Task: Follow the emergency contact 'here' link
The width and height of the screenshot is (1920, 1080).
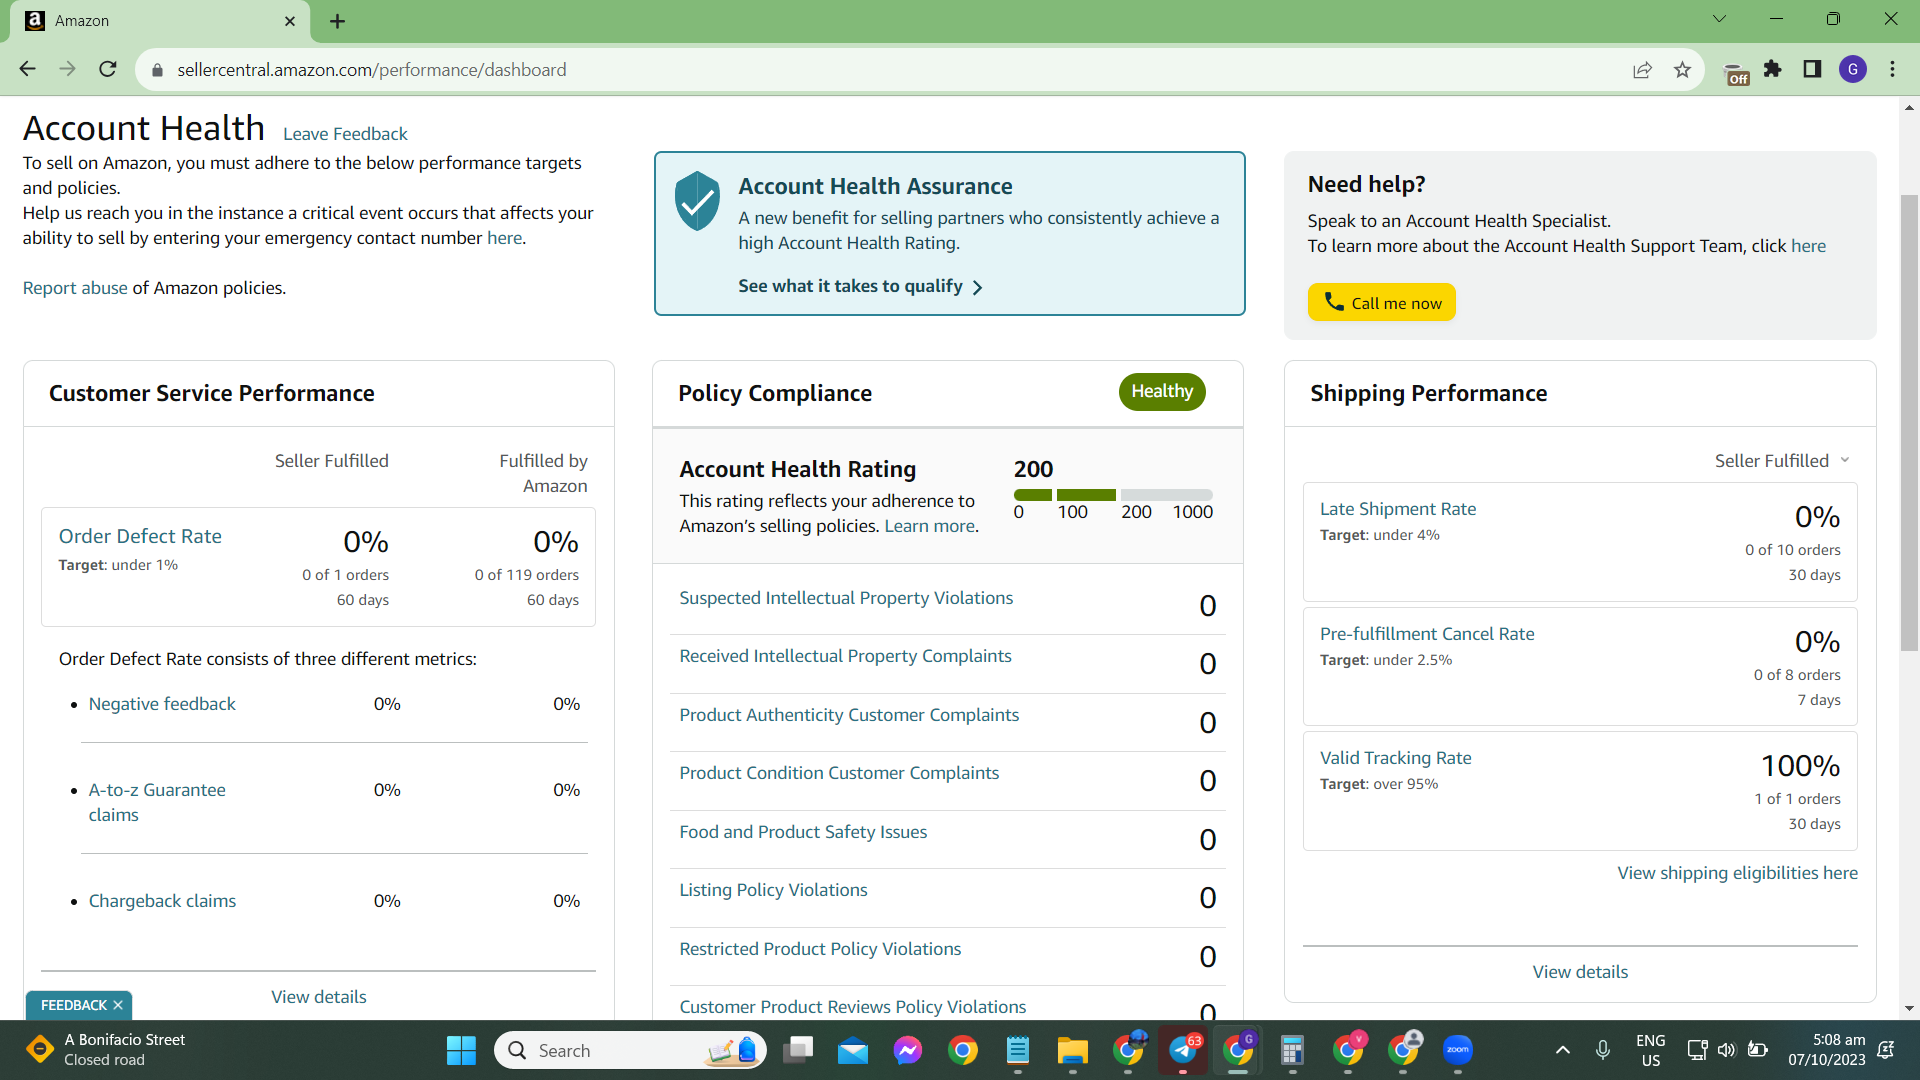Action: click(x=504, y=238)
